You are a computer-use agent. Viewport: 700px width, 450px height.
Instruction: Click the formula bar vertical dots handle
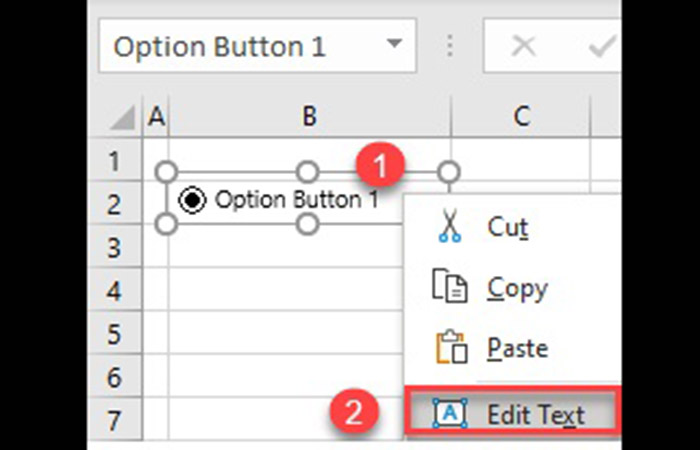coord(450,47)
